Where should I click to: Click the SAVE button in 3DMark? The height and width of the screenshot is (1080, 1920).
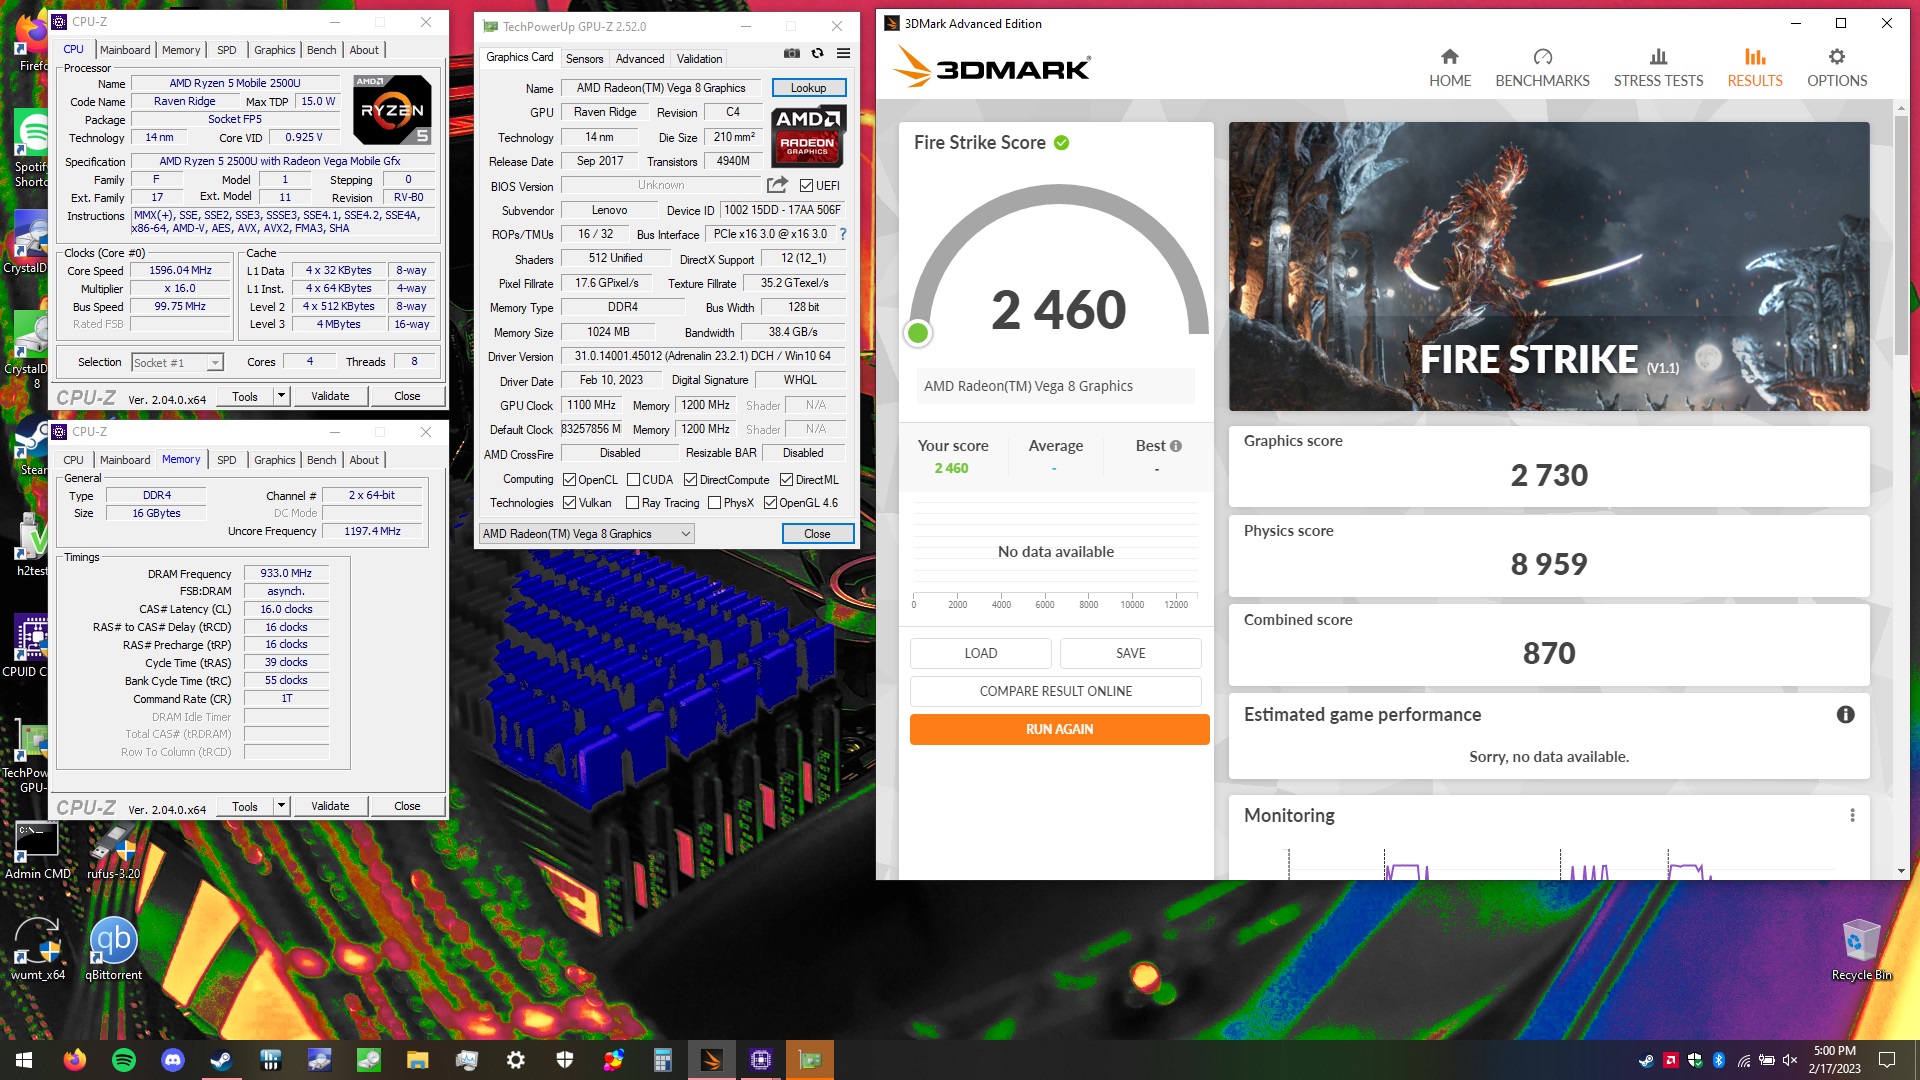1130,653
